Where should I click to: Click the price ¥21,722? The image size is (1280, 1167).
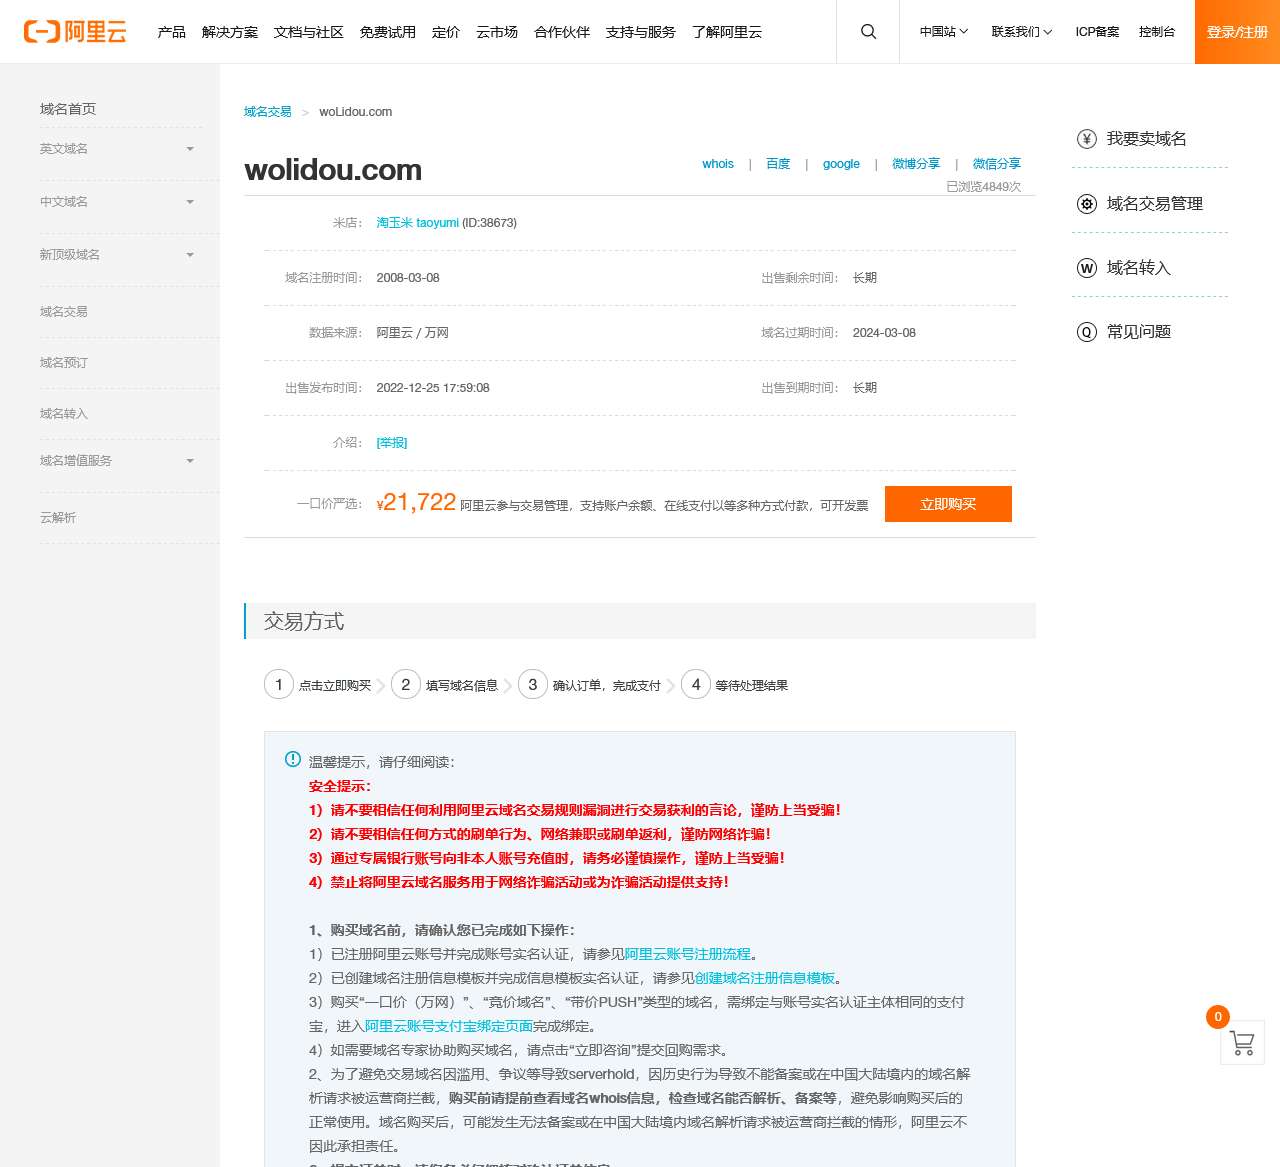(416, 502)
